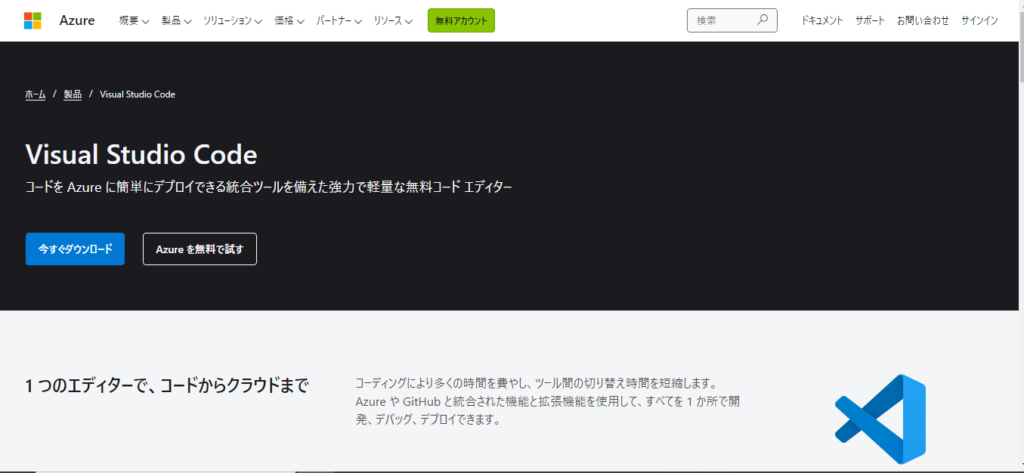Click Visual Studio Code breadcrumb text
Viewport: 1024px width, 473px height.
point(137,94)
